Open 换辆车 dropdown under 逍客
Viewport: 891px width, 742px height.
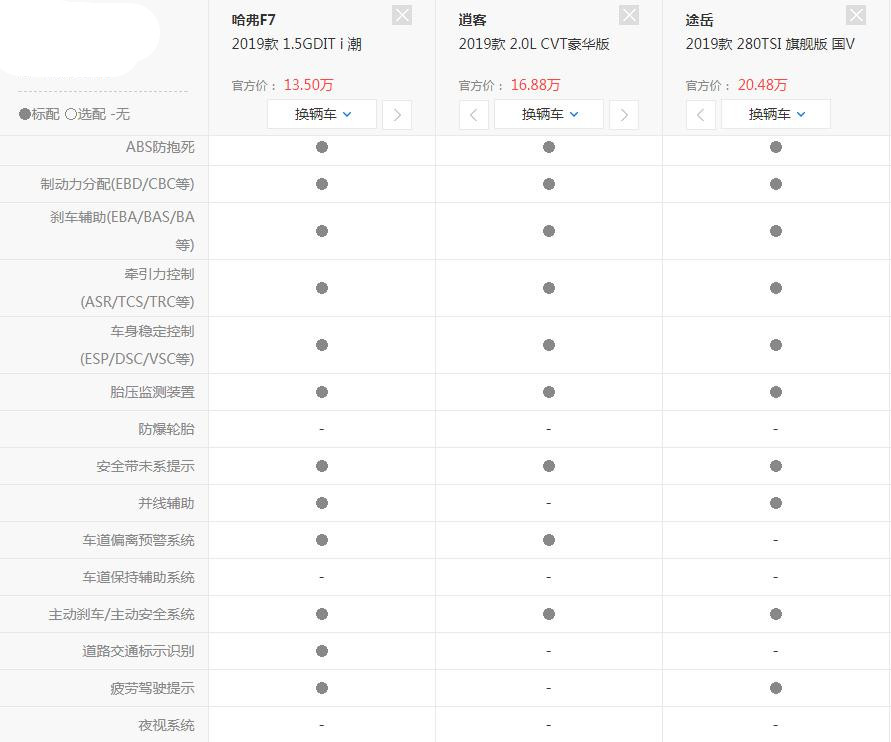click(549, 114)
